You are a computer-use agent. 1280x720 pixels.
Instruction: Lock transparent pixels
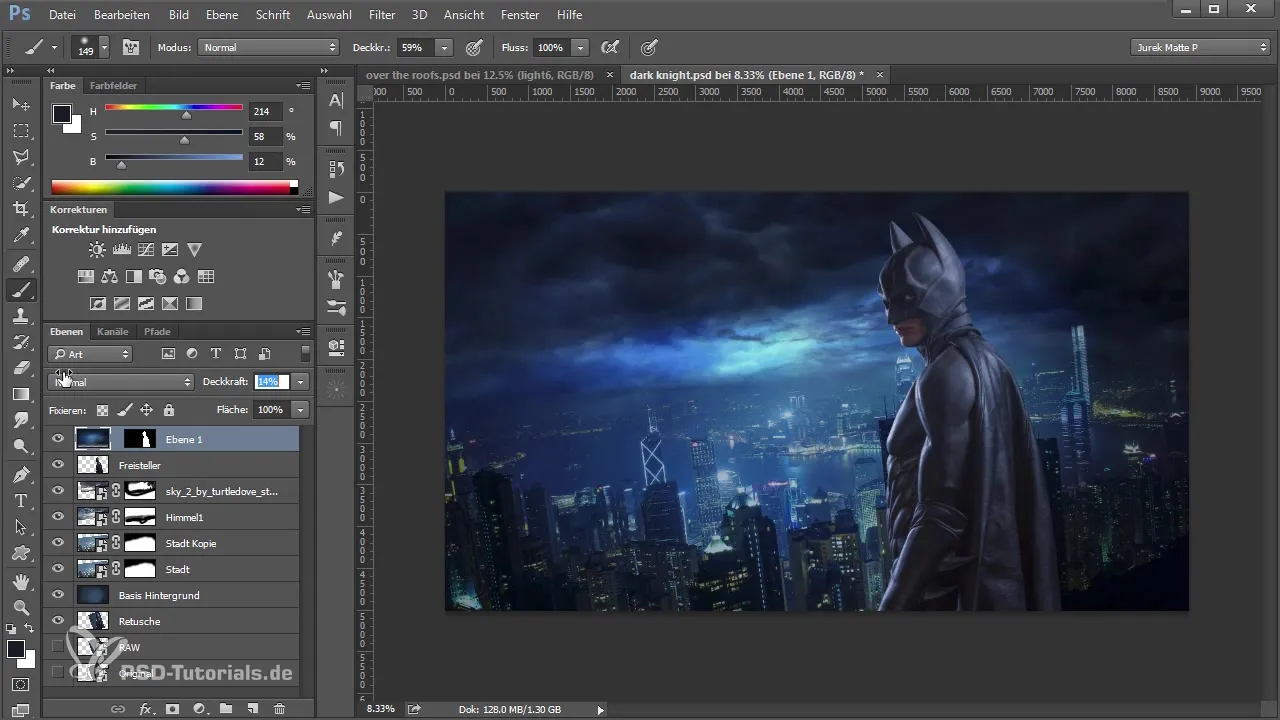pyautogui.click(x=102, y=410)
